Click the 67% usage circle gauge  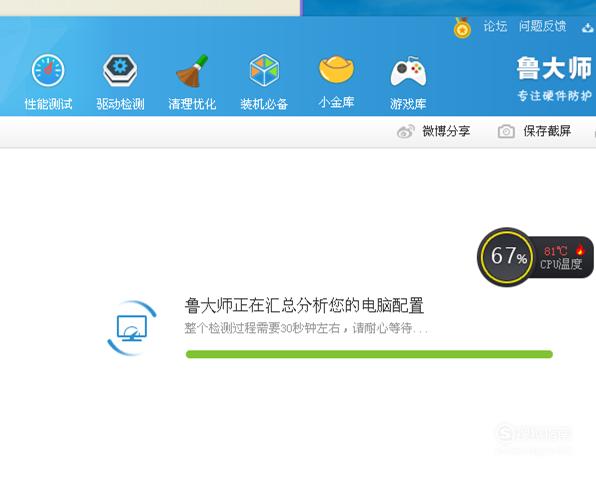click(507, 257)
